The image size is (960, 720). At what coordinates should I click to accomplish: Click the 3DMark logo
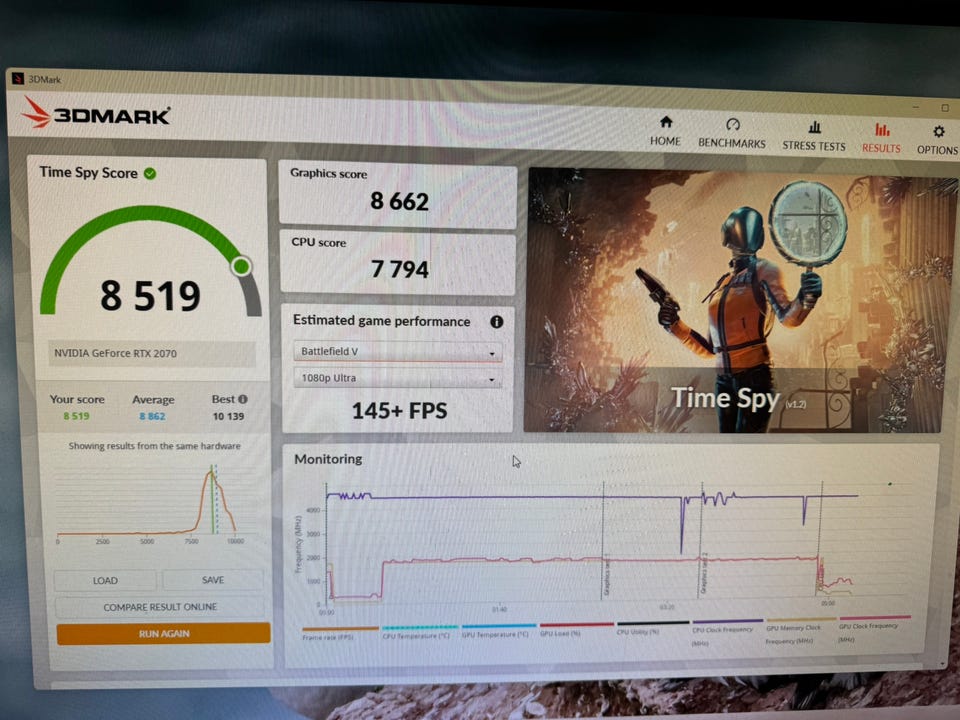click(96, 113)
